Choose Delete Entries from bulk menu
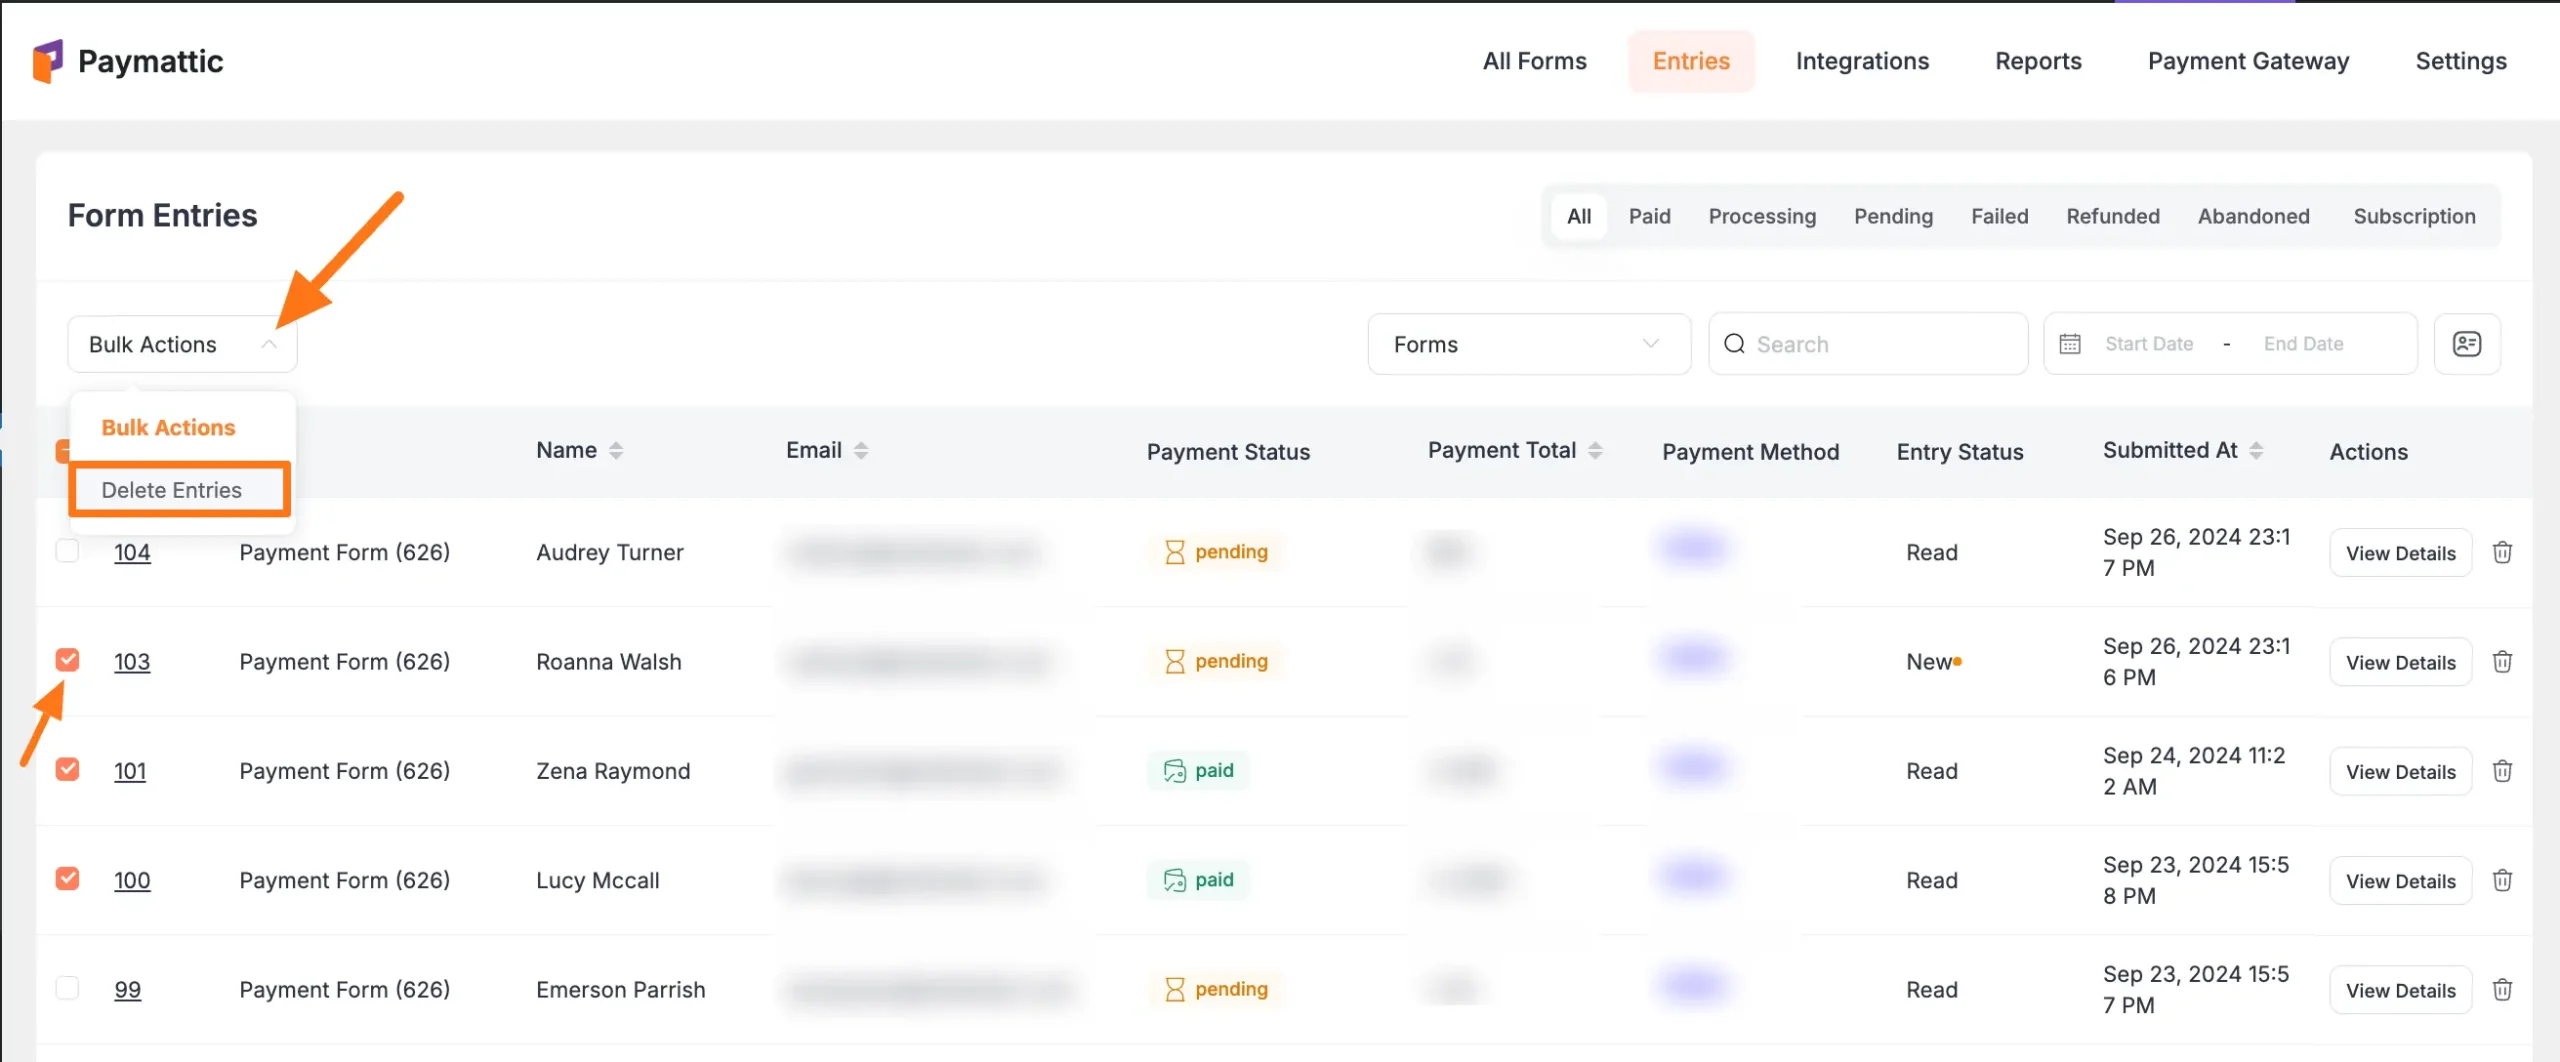This screenshot has height=1062, width=2560. [172, 490]
